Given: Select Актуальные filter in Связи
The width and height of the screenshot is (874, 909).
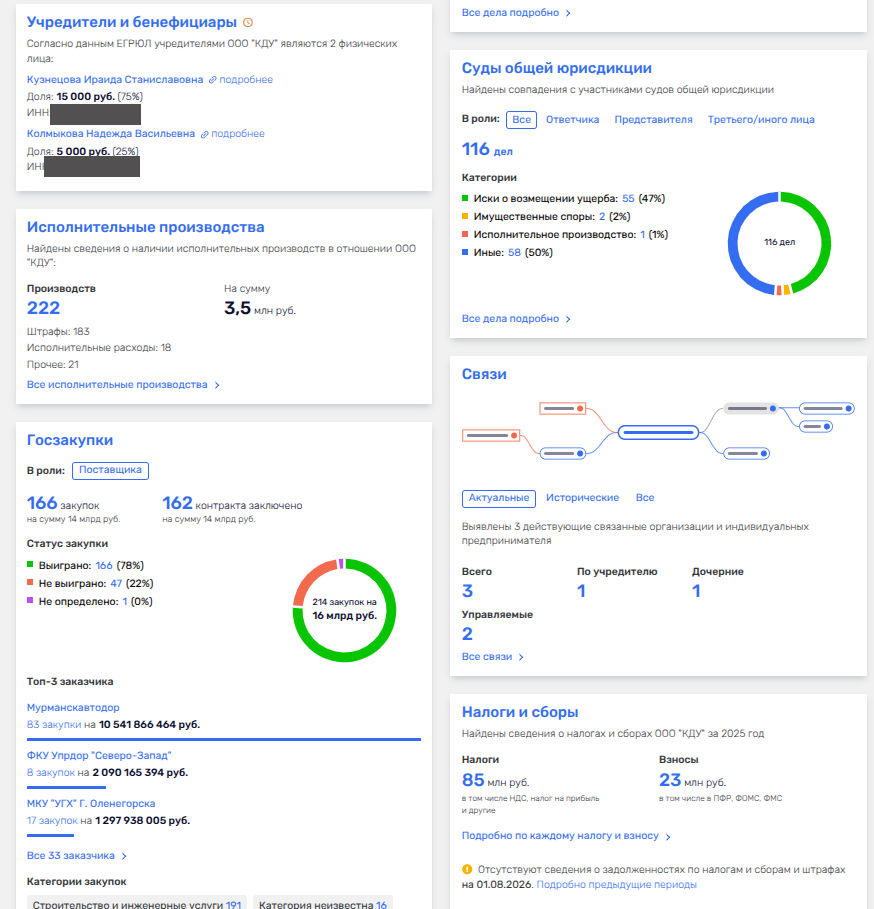Looking at the screenshot, I should 498,498.
